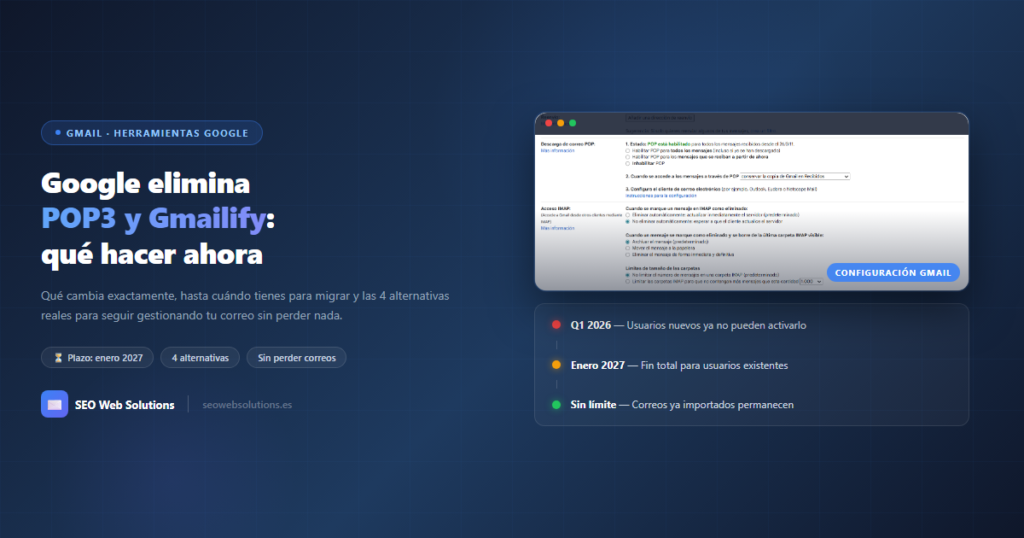Screen dimensions: 1024x538
Task: Click the CONFIGURACIÓN GMAIL badge
Action: (893, 272)
